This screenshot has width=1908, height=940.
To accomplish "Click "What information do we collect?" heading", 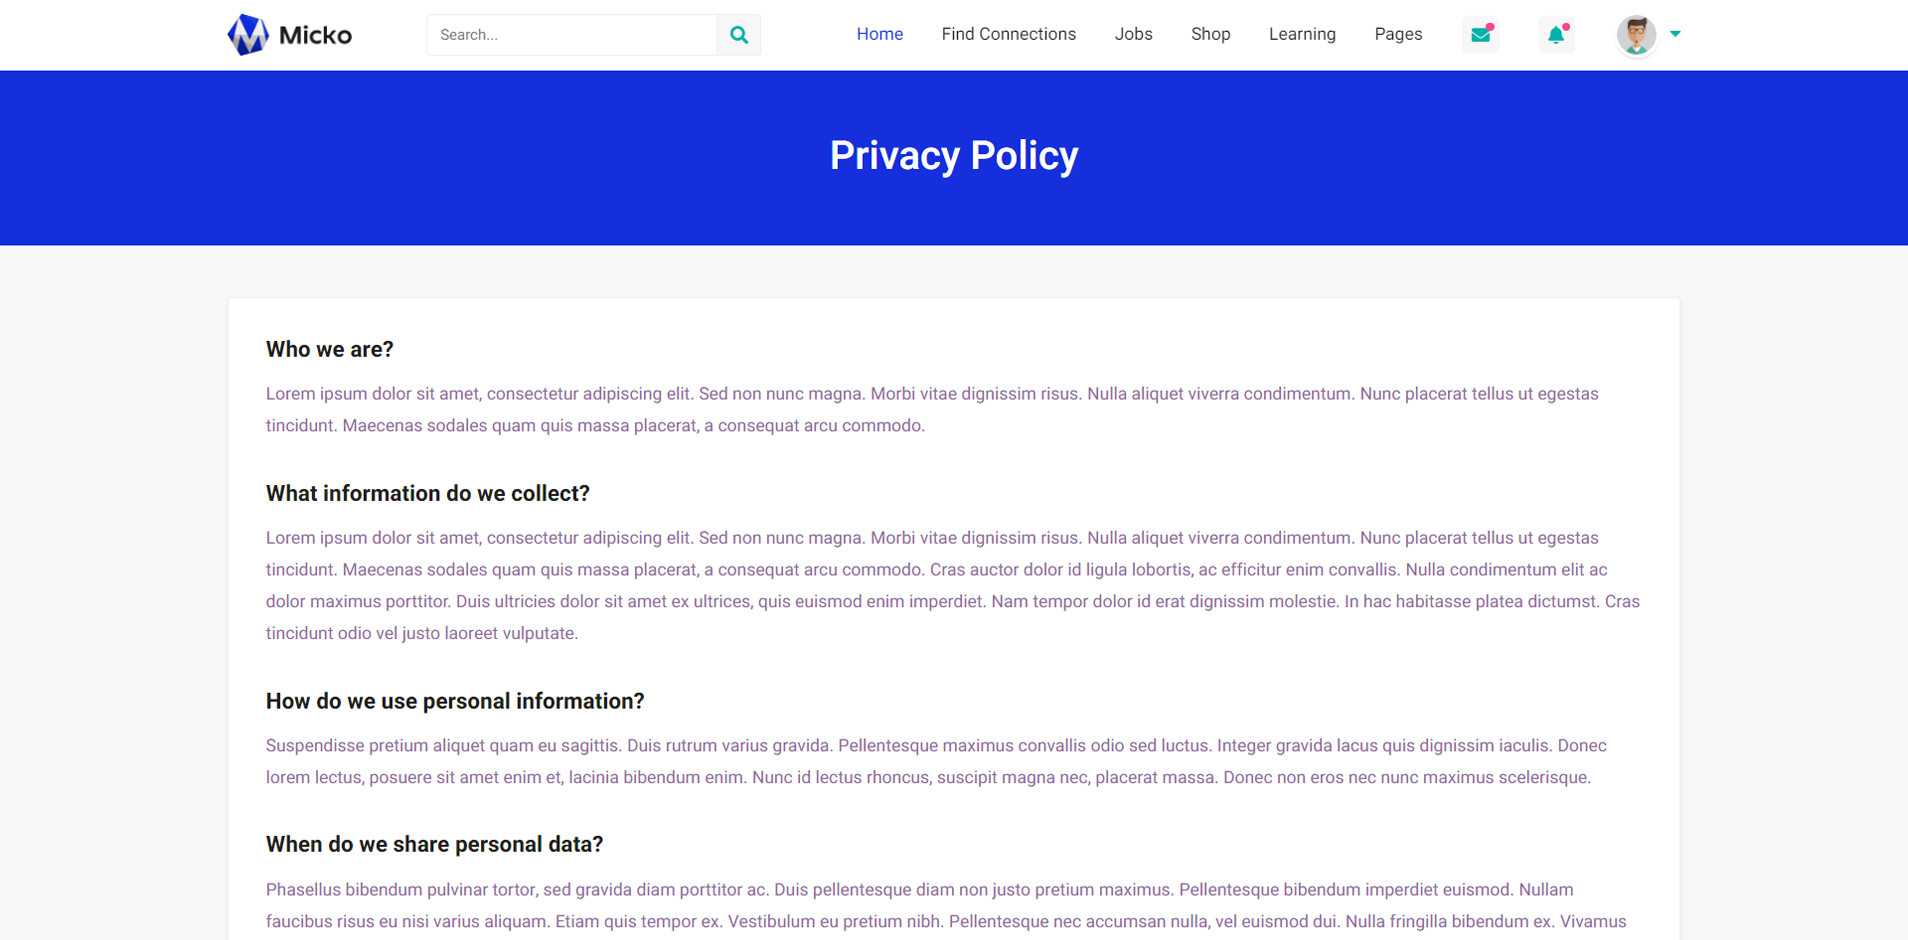I will [428, 493].
